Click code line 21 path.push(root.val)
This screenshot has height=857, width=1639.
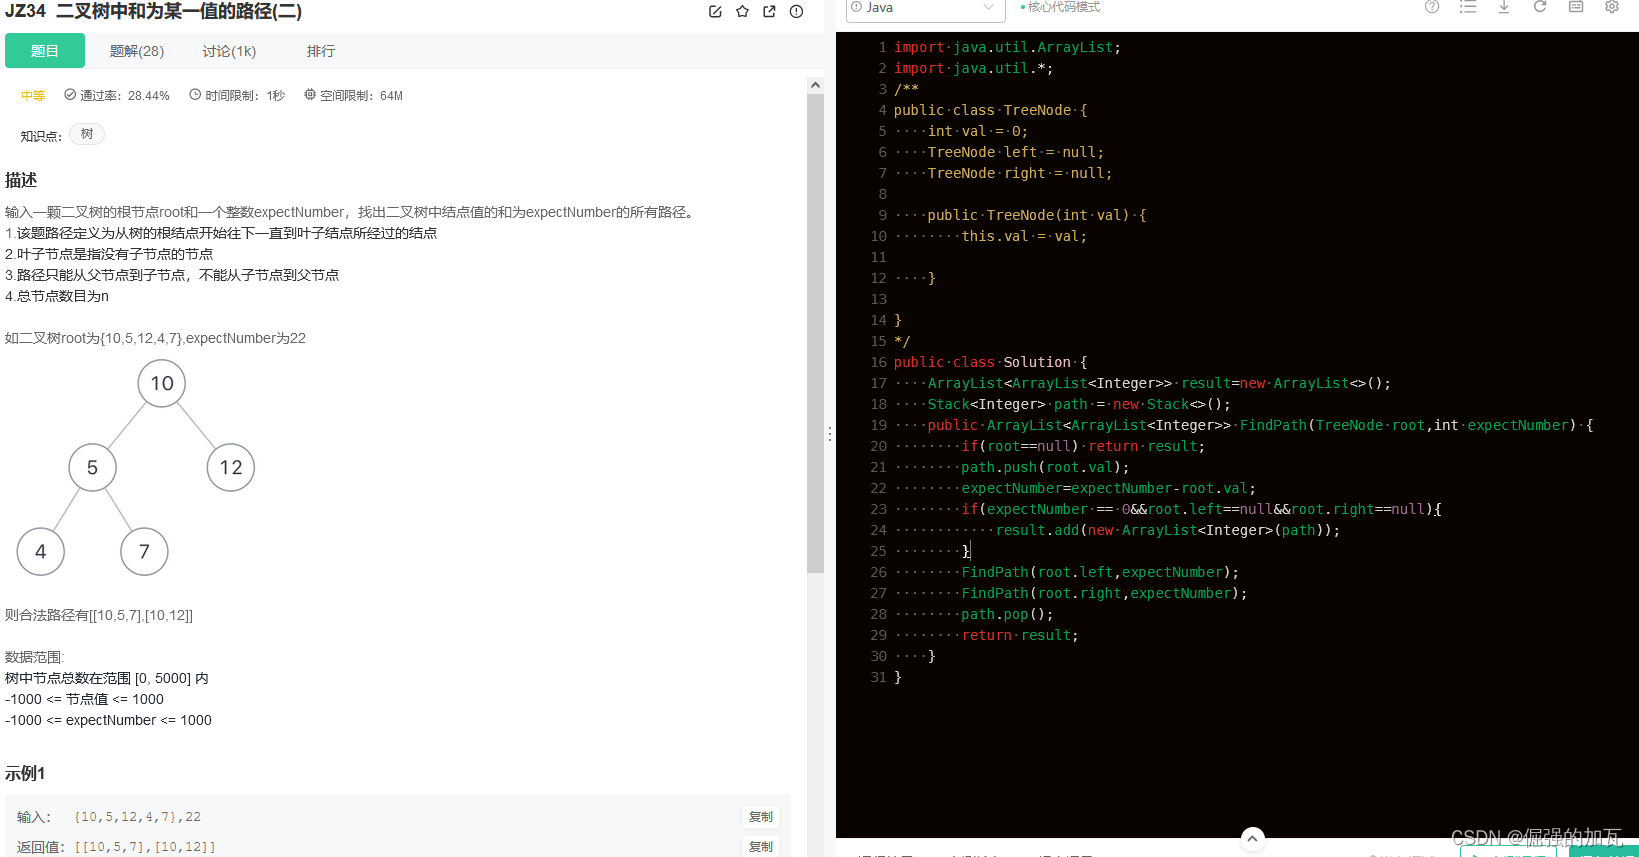tap(1045, 467)
